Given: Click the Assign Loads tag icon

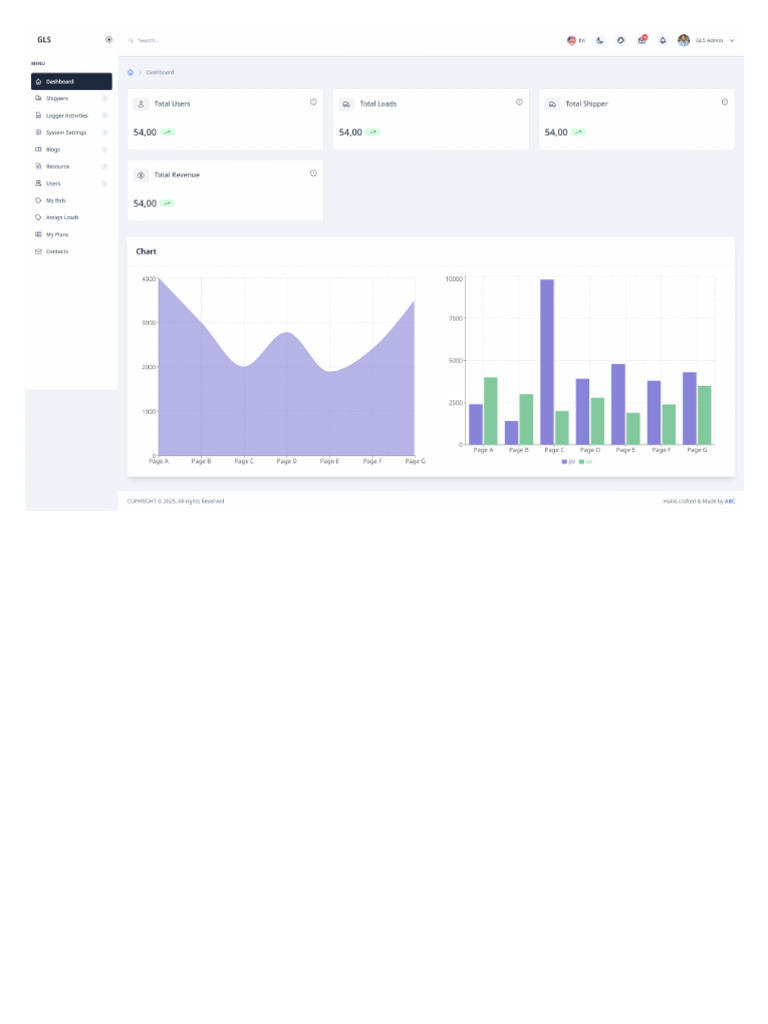Looking at the screenshot, I should (38, 217).
